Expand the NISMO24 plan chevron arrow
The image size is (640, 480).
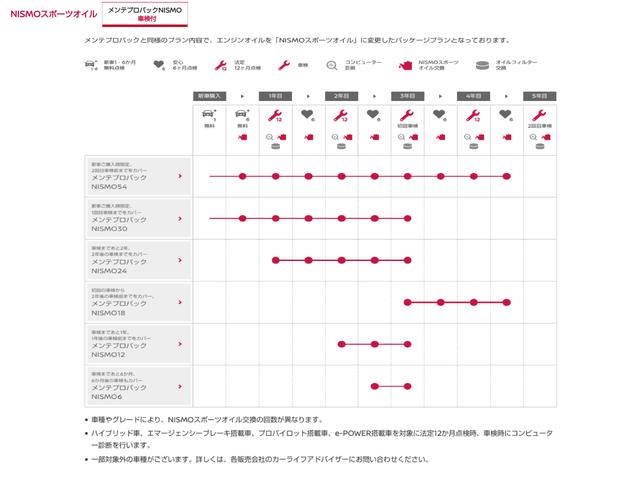point(180,260)
